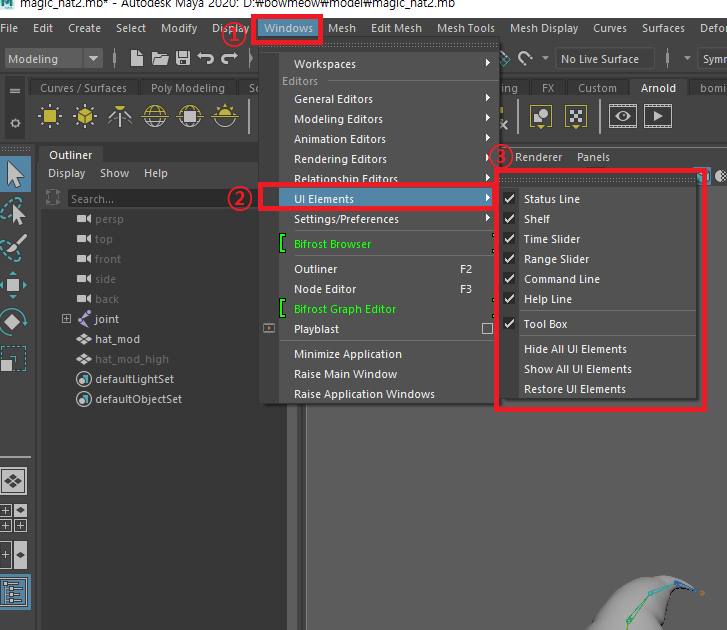Click the Arnold TX manager checker icon

coord(575,116)
